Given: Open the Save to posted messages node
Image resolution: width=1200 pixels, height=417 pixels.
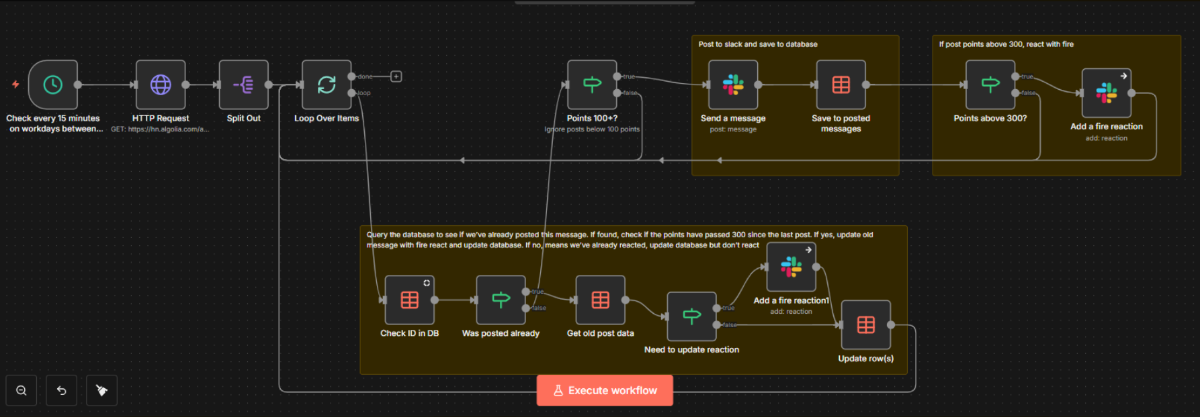Looking at the screenshot, I should pos(840,85).
